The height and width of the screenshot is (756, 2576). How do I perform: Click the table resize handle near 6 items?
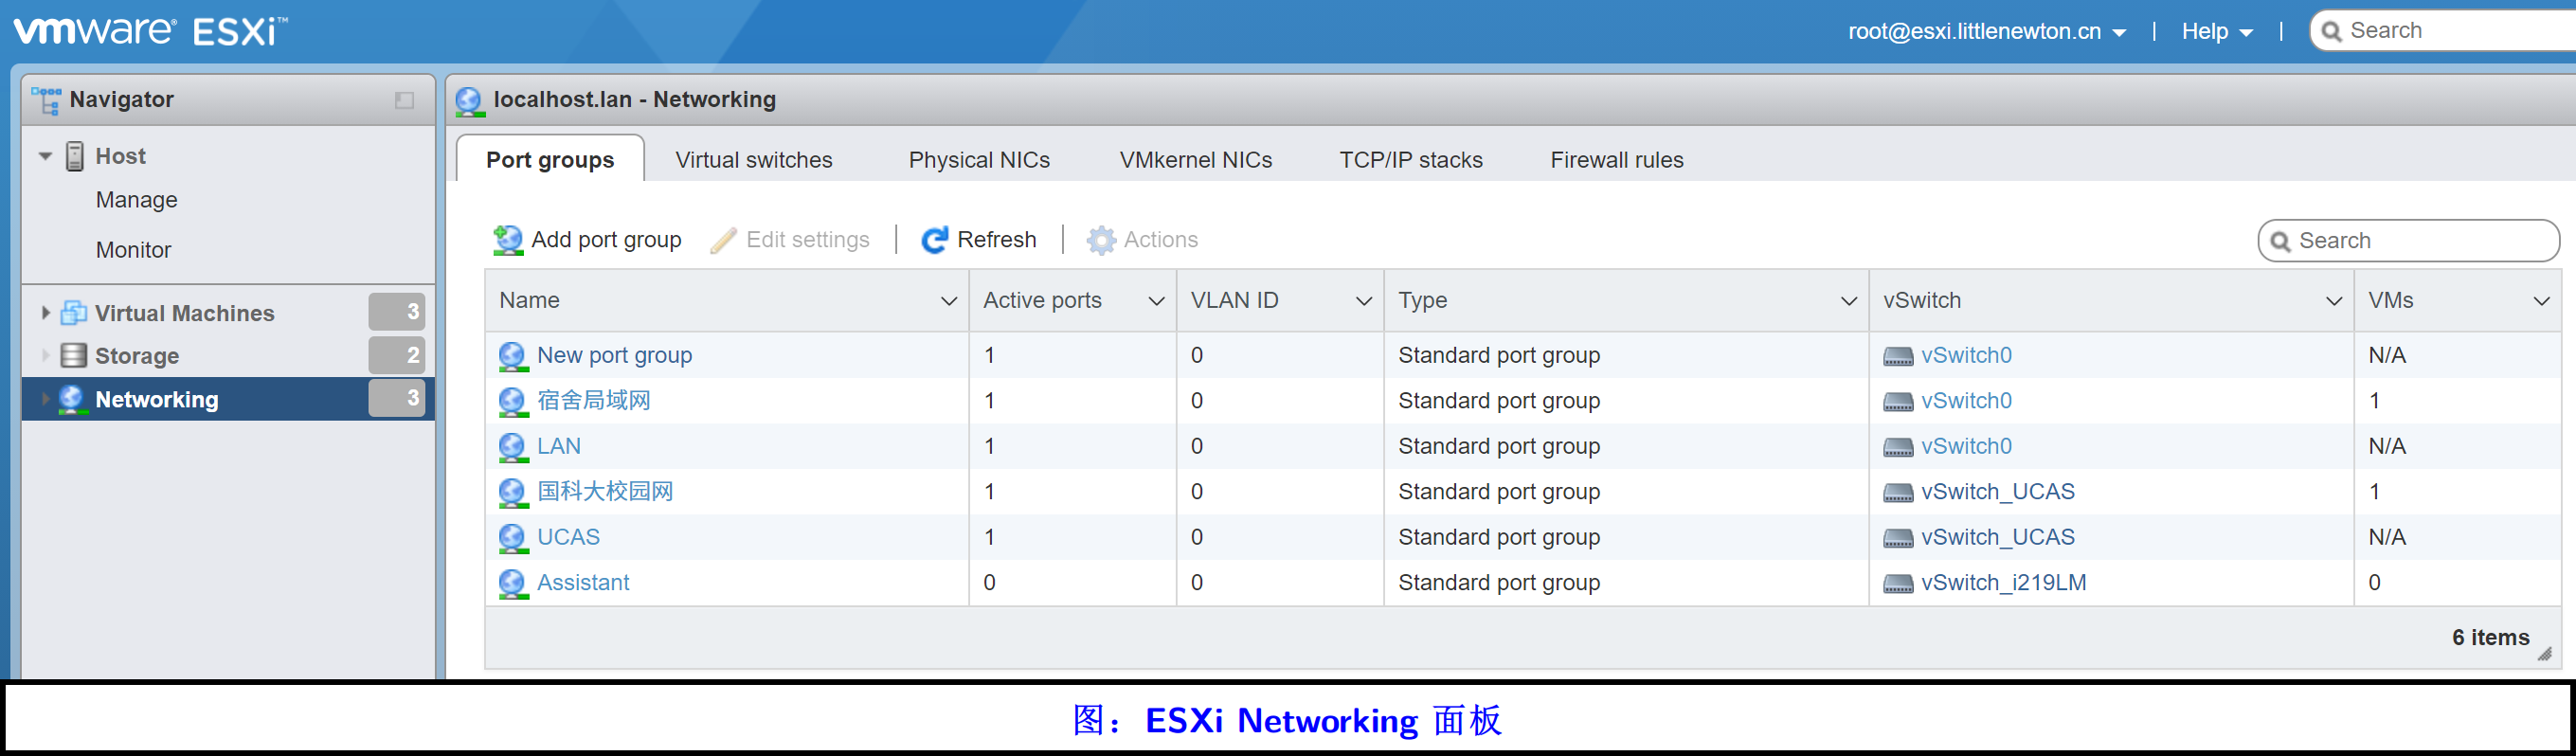(2545, 654)
